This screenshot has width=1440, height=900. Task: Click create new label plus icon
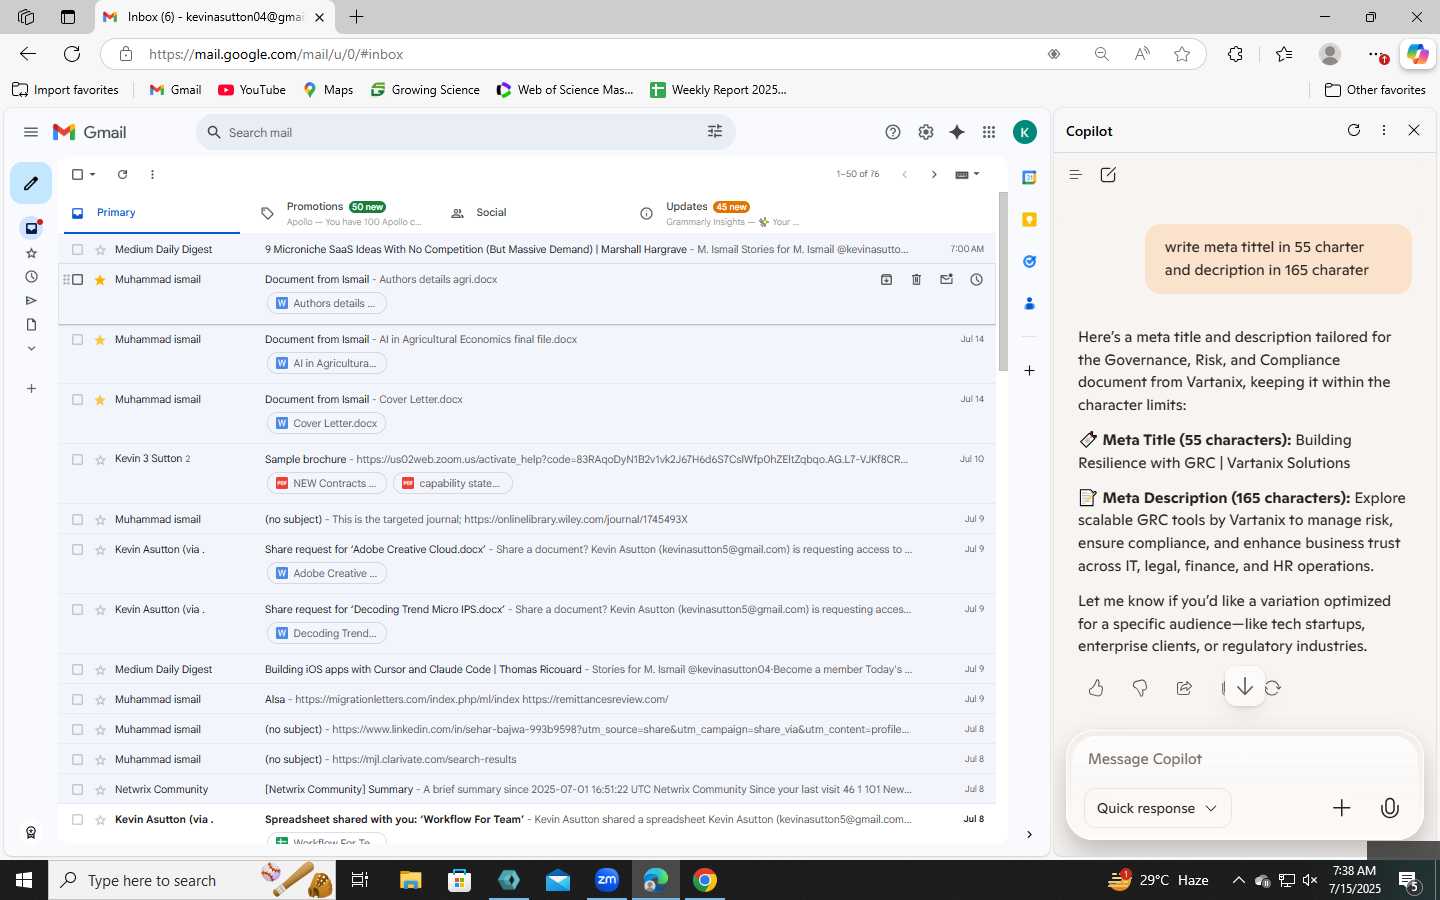tap(31, 388)
